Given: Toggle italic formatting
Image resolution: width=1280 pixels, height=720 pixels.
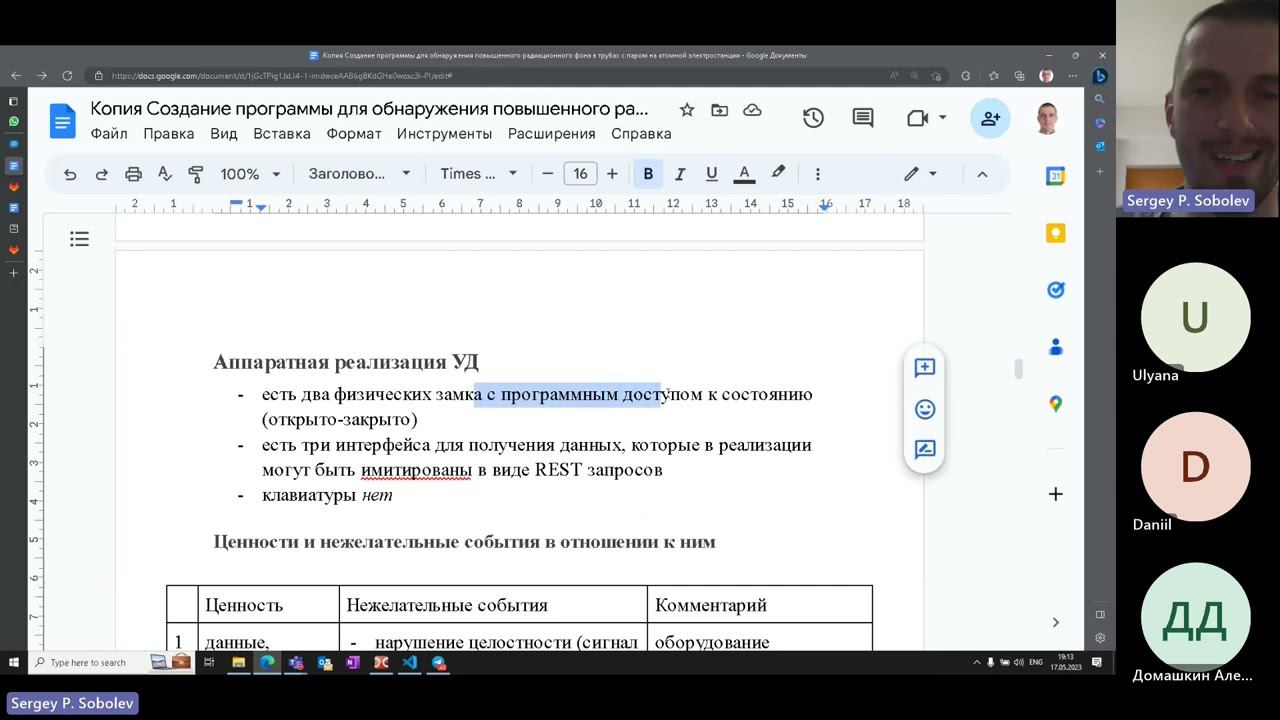Looking at the screenshot, I should click(x=680, y=174).
